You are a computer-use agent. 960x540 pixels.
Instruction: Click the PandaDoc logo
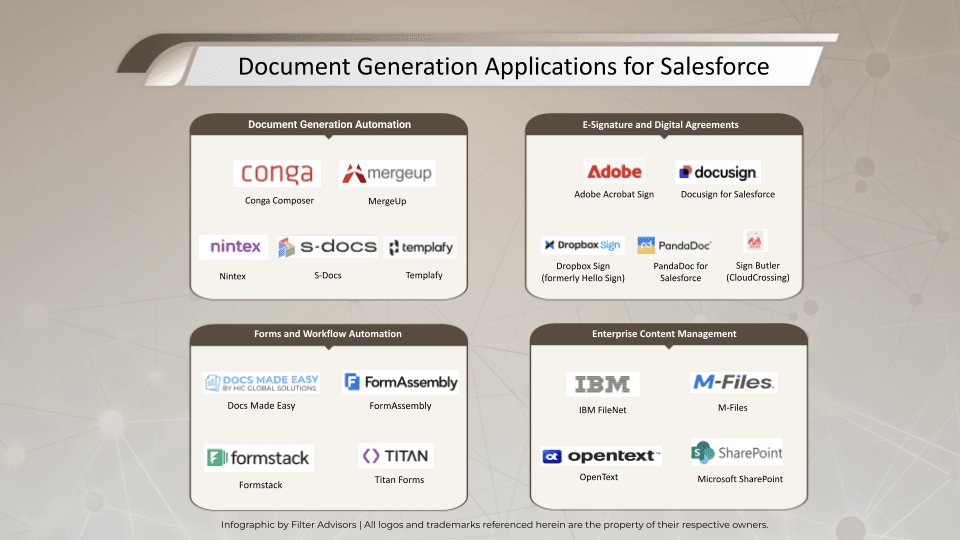(675, 246)
